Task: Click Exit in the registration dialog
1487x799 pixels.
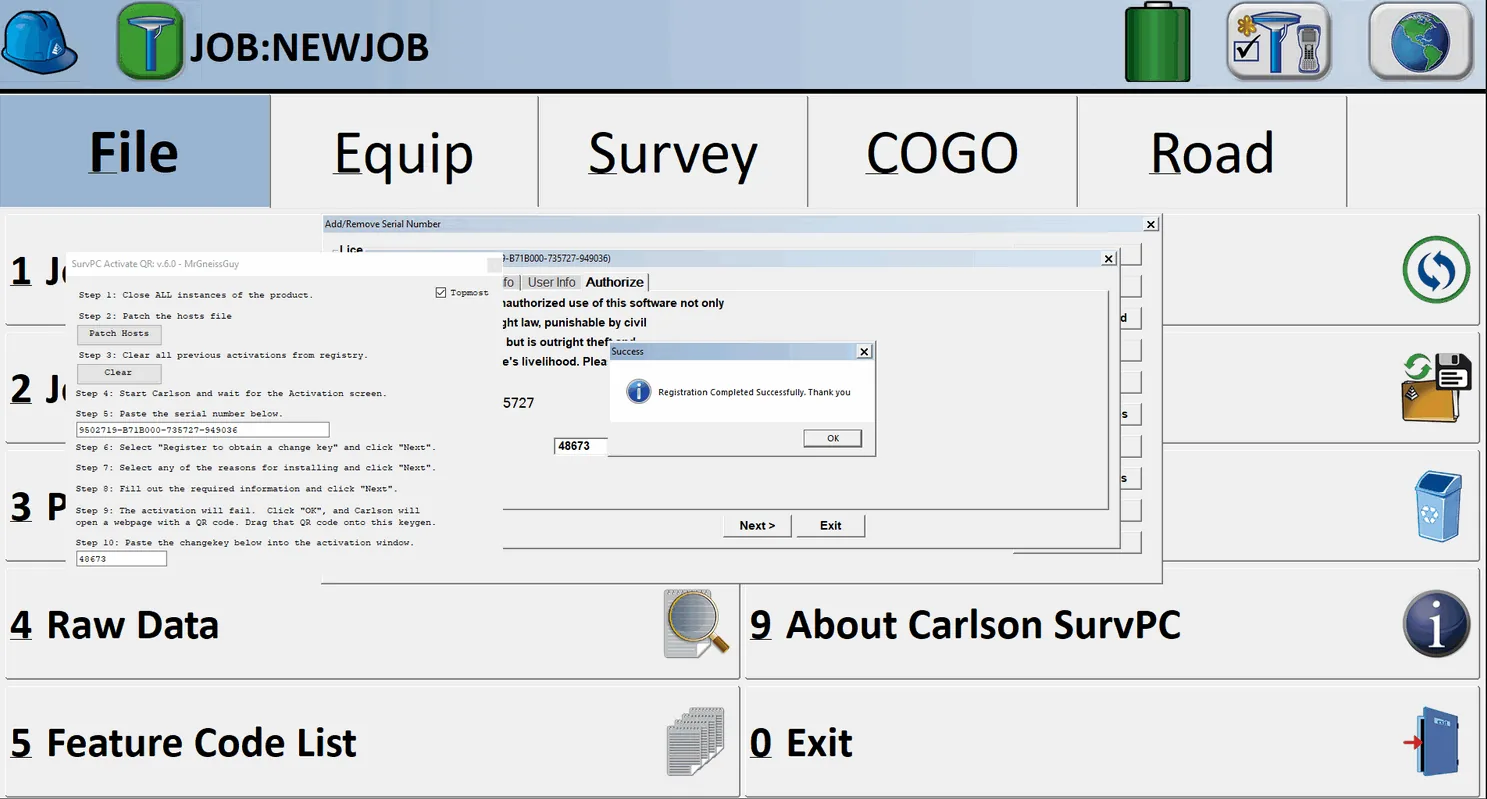Action: 831,525
